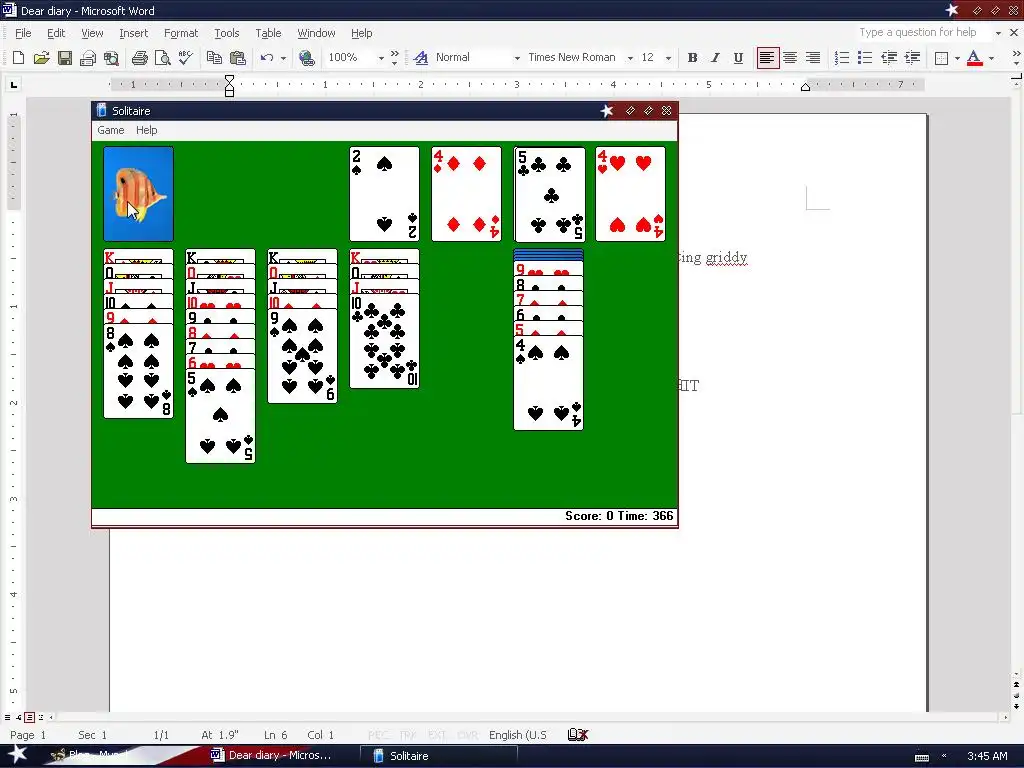1024x768 pixels.
Task: Click the taskbar clock showing 3:45 AM
Action: tap(987, 756)
